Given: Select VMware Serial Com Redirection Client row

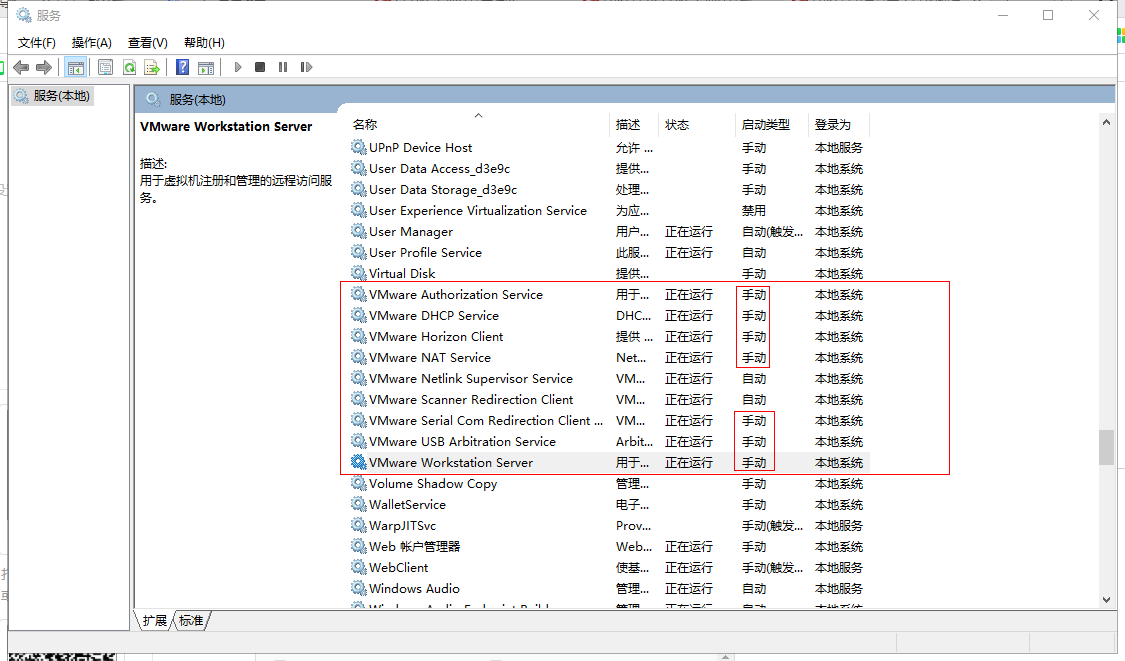Looking at the screenshot, I should tap(608, 420).
